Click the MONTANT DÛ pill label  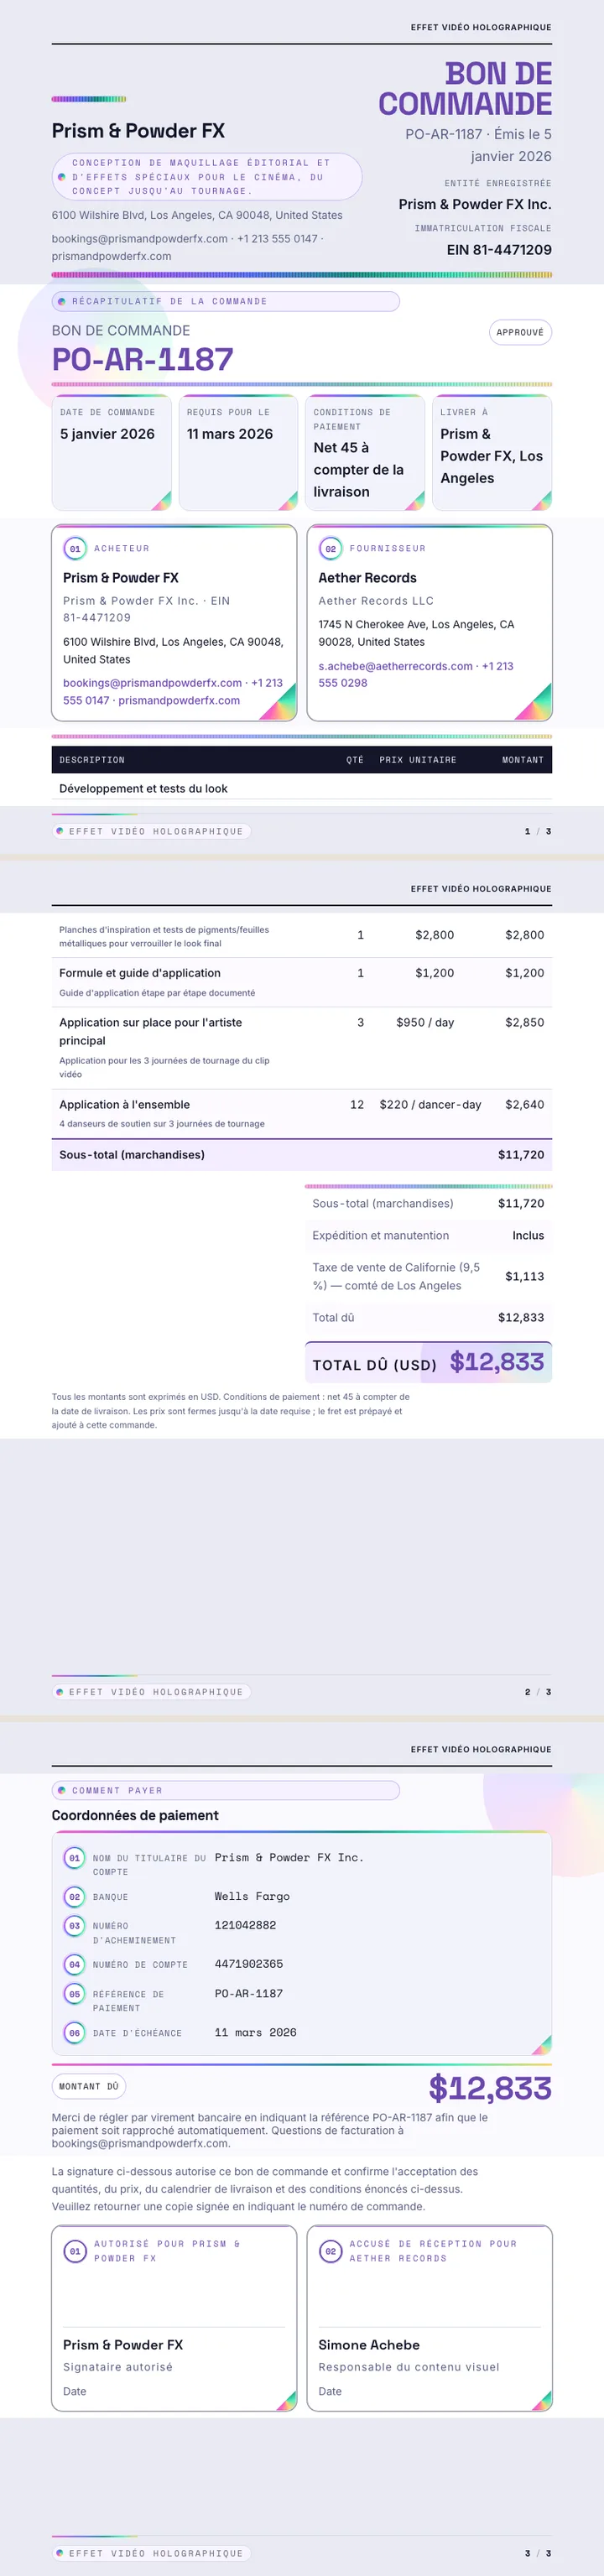click(88, 2086)
